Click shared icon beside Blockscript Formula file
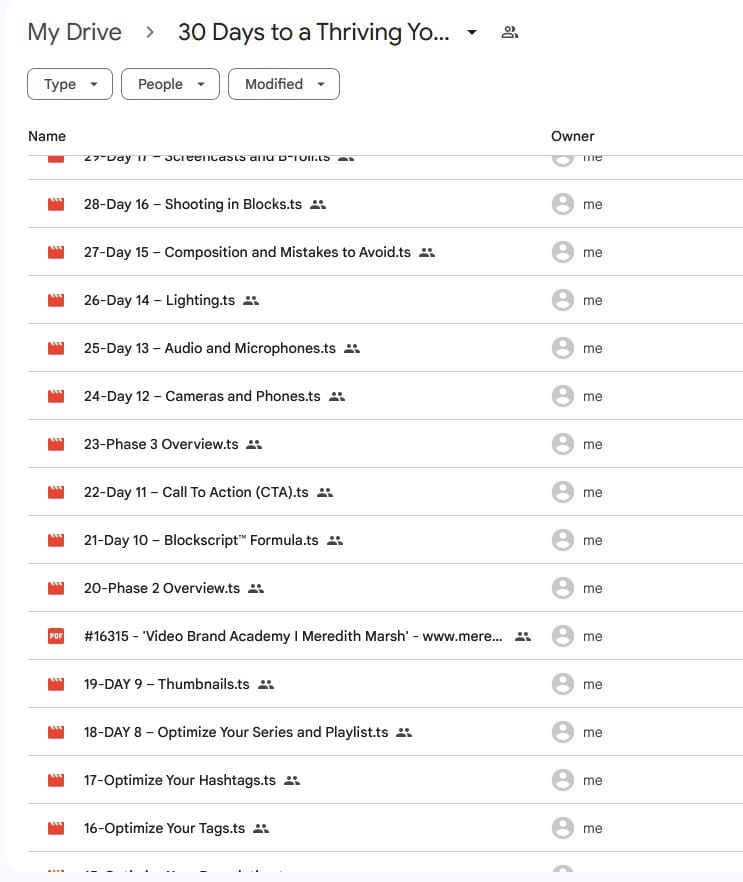 coord(335,540)
